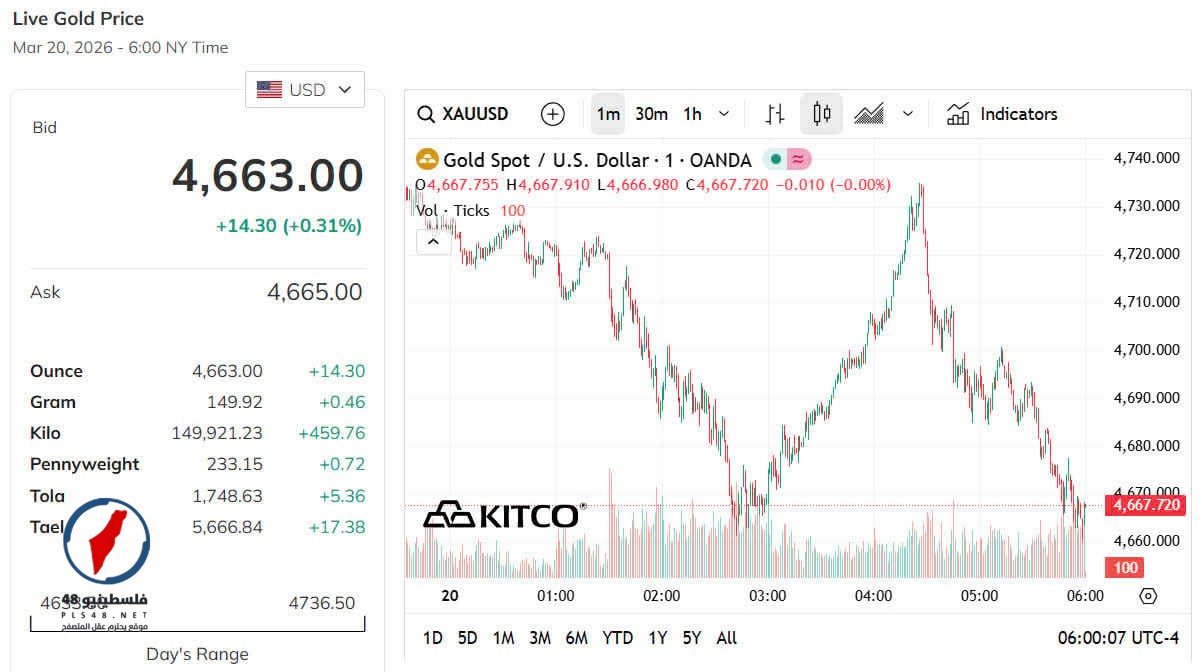Toggle the pink approximation data badge
The image size is (1202, 672).
(798, 160)
